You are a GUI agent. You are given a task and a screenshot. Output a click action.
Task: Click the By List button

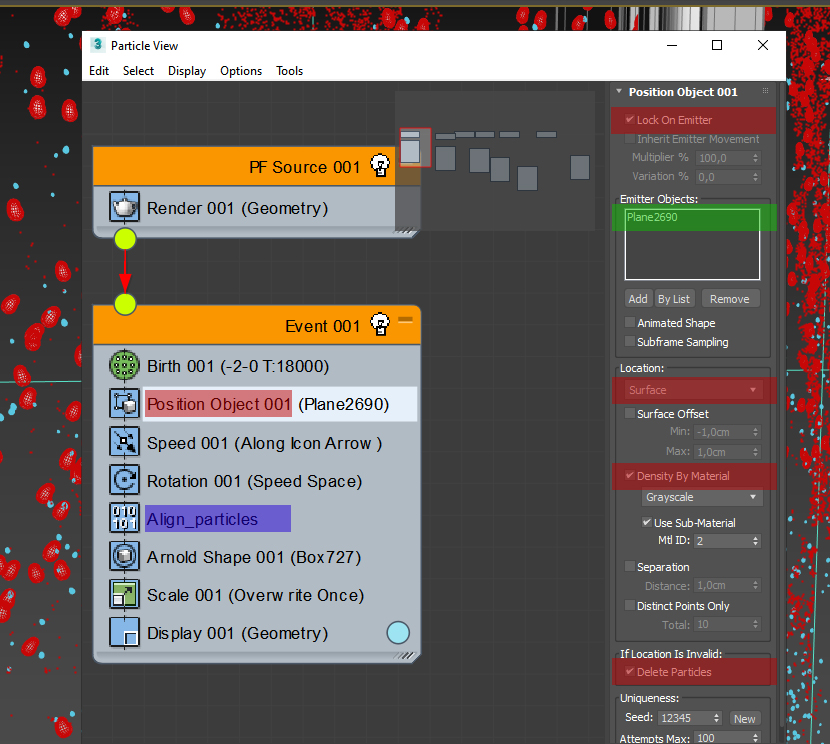pos(674,299)
